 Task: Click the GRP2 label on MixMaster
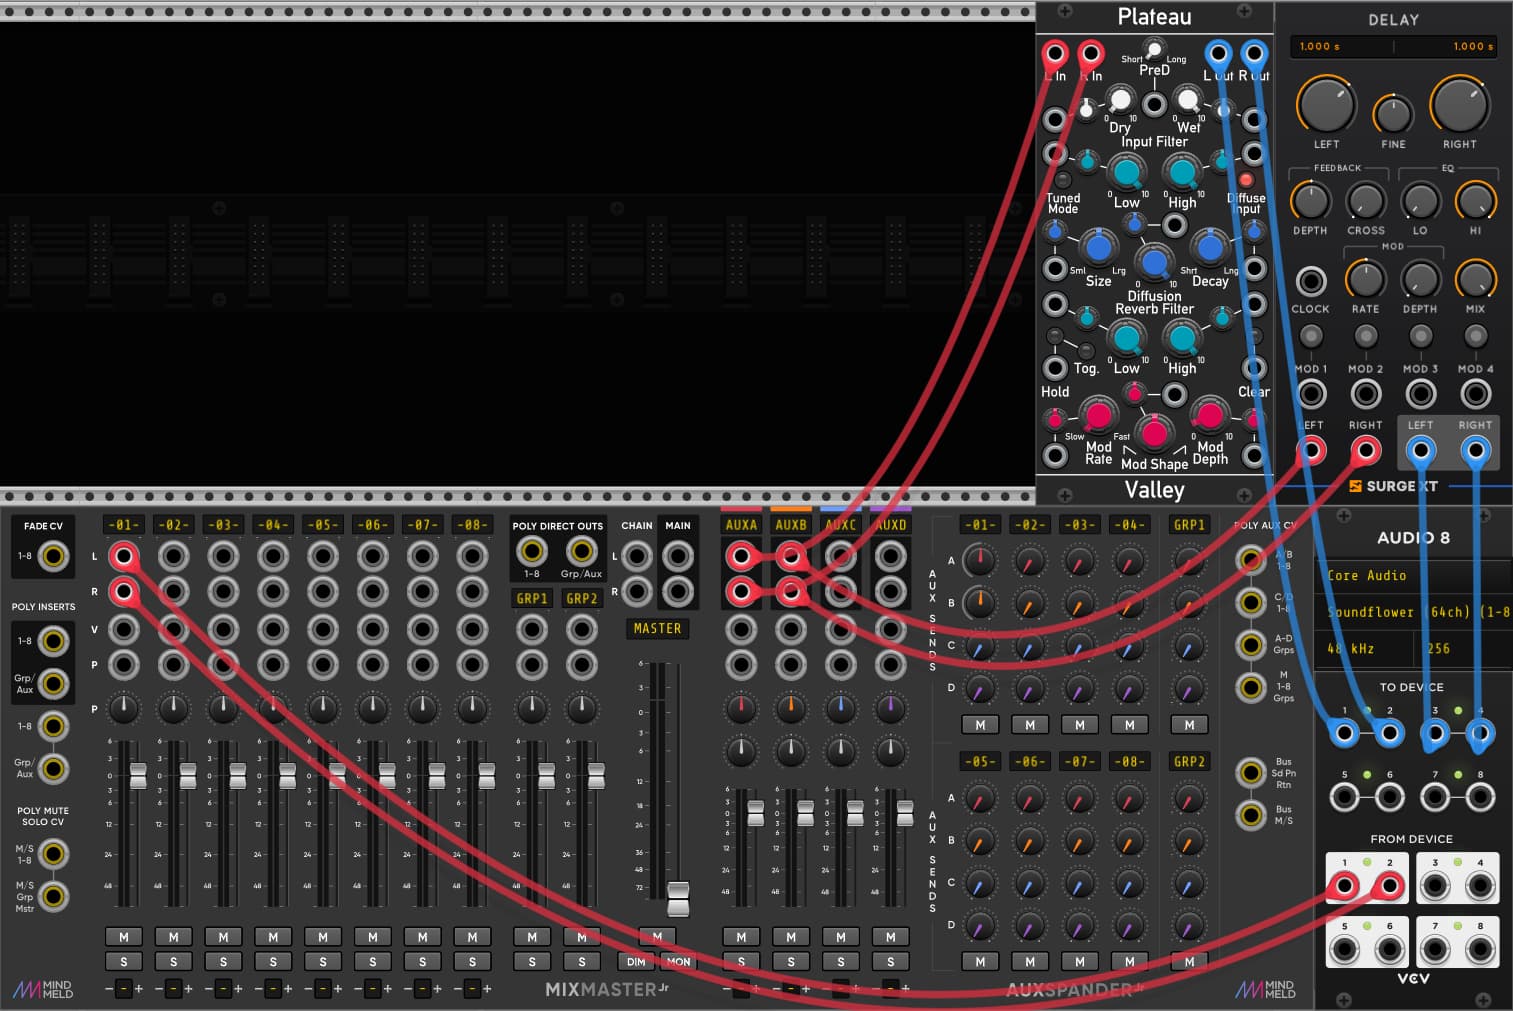coord(581,598)
